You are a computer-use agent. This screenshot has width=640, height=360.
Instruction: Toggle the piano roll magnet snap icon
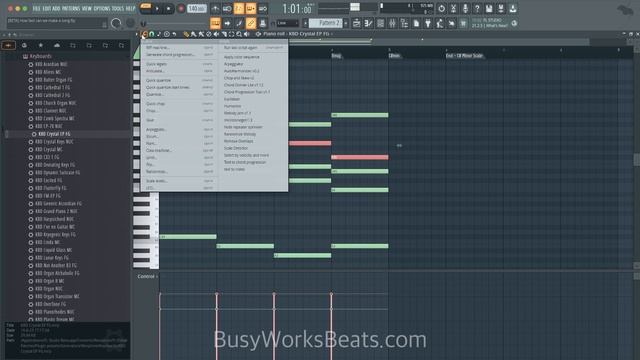(151, 34)
